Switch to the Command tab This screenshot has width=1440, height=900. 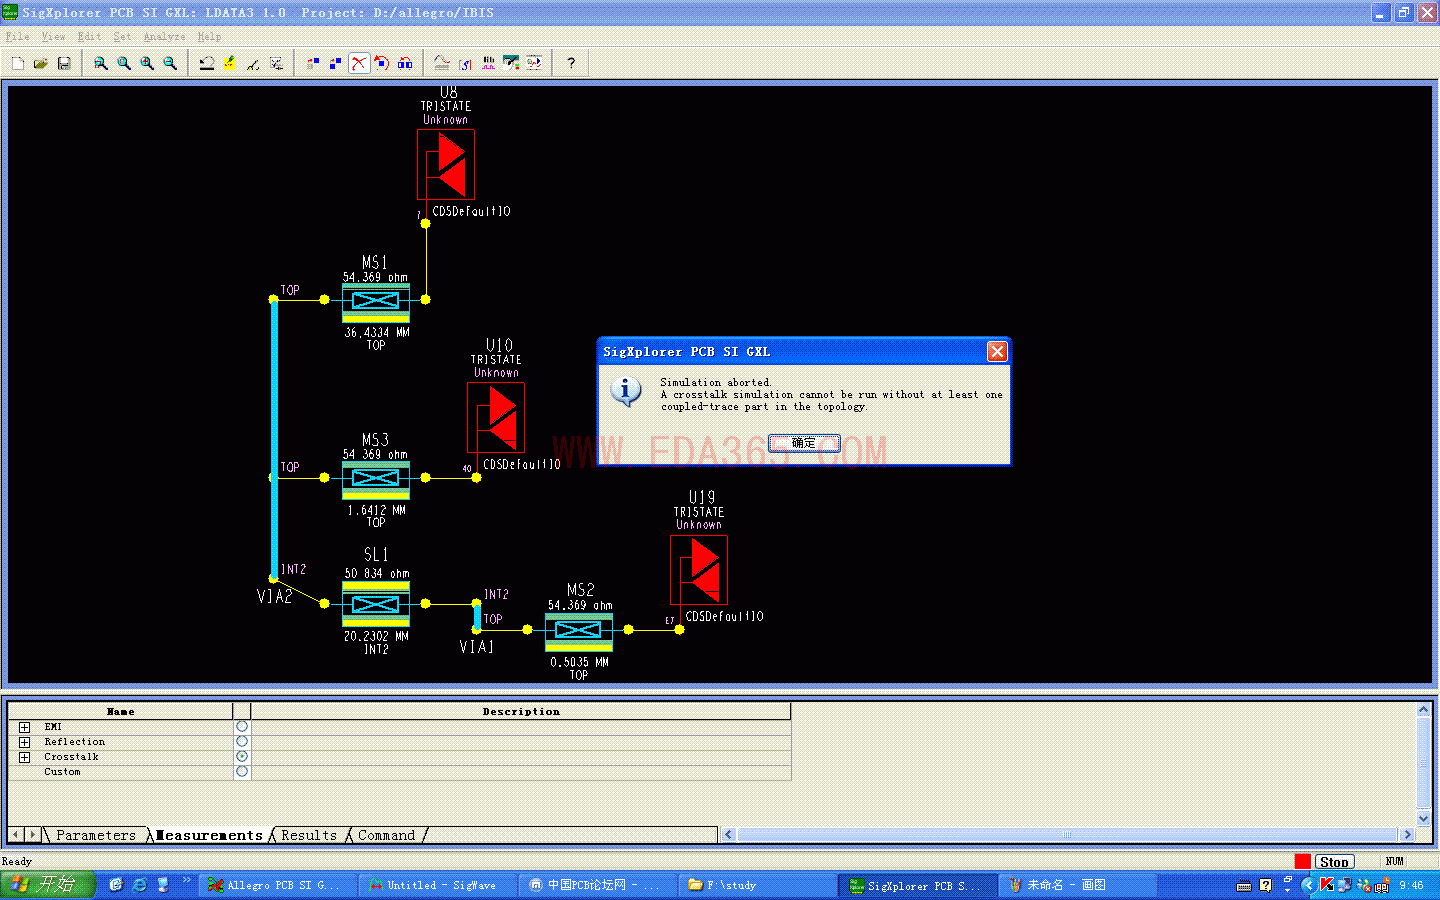point(386,835)
